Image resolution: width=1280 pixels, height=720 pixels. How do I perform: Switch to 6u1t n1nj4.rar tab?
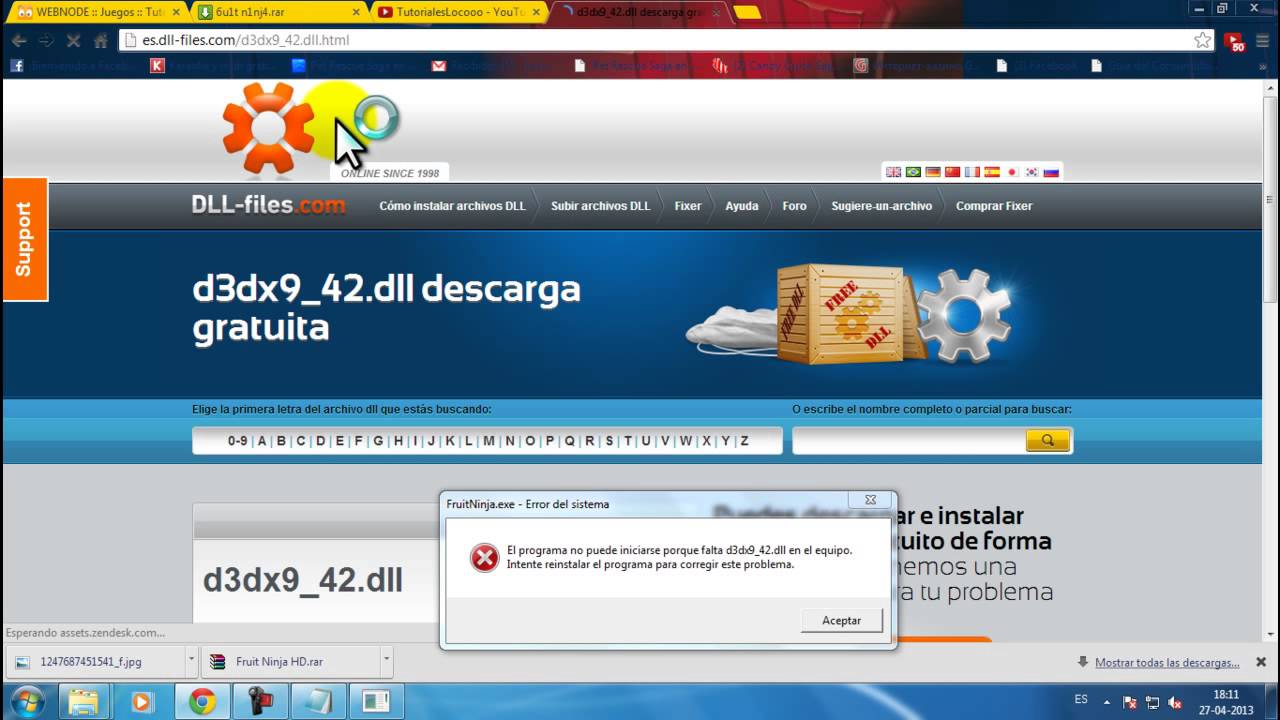click(x=279, y=12)
